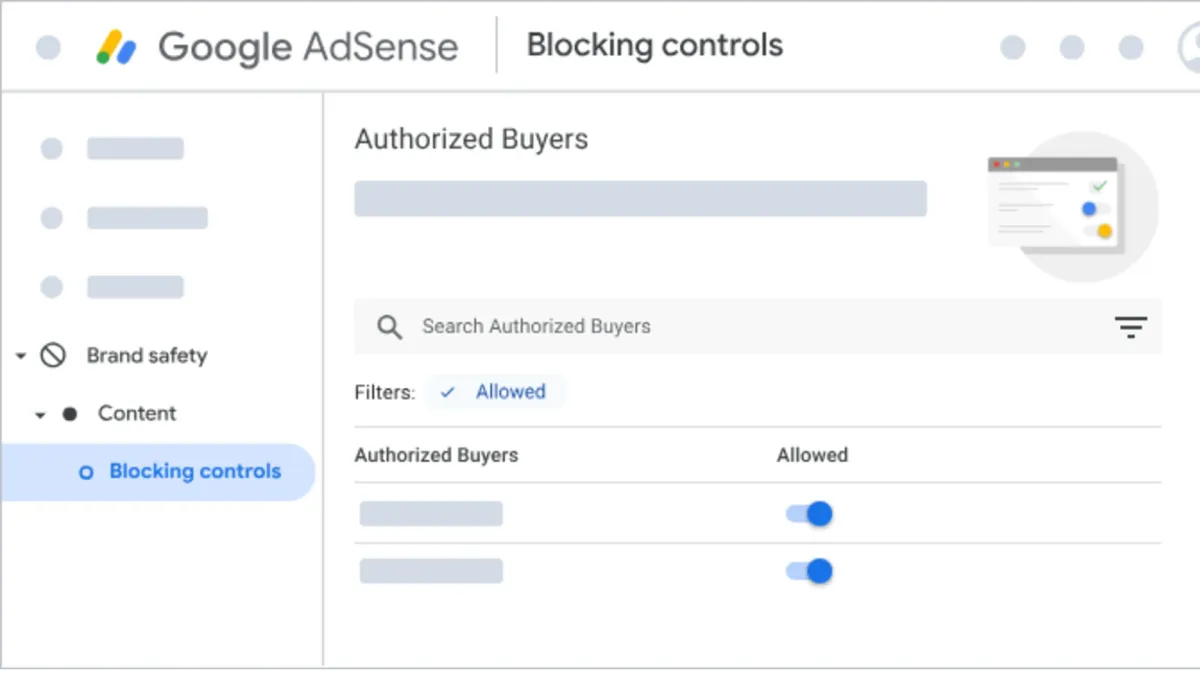Turn off the second Allowed toggle
Screen dimensions: 1200x675
click(x=808, y=571)
